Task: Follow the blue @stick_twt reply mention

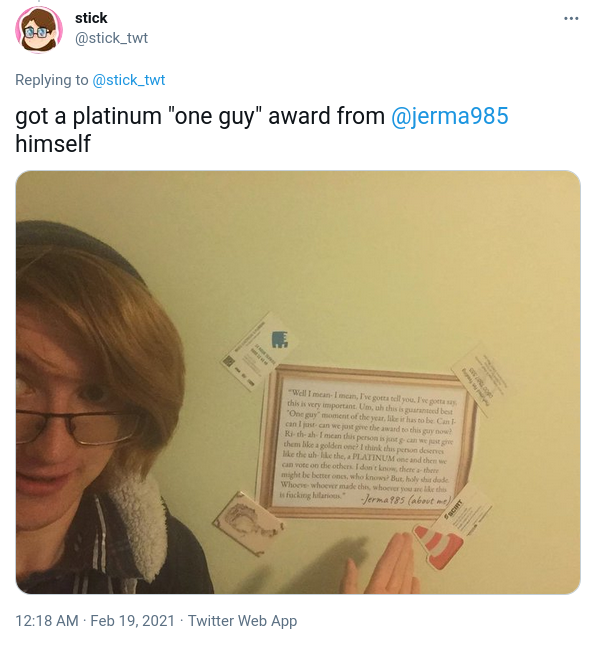Action: (x=129, y=80)
